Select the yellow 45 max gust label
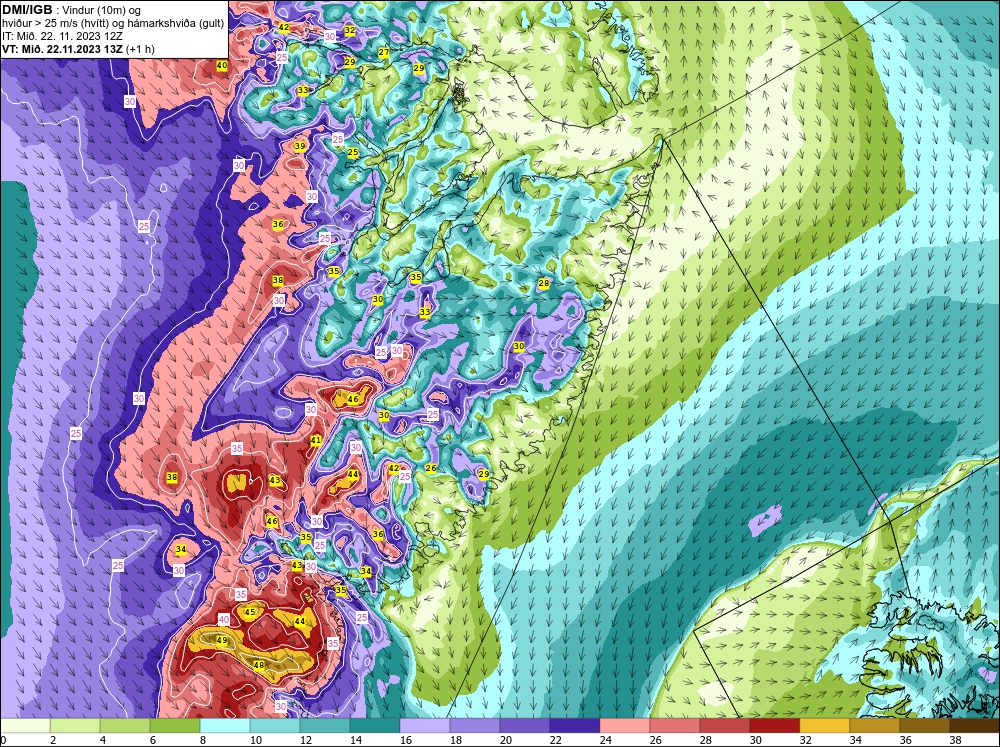Image resolution: width=1000 pixels, height=747 pixels. (250, 612)
